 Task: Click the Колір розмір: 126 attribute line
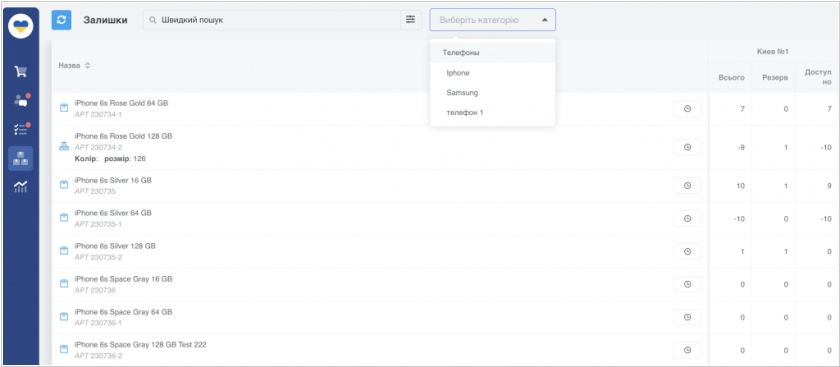110,159
